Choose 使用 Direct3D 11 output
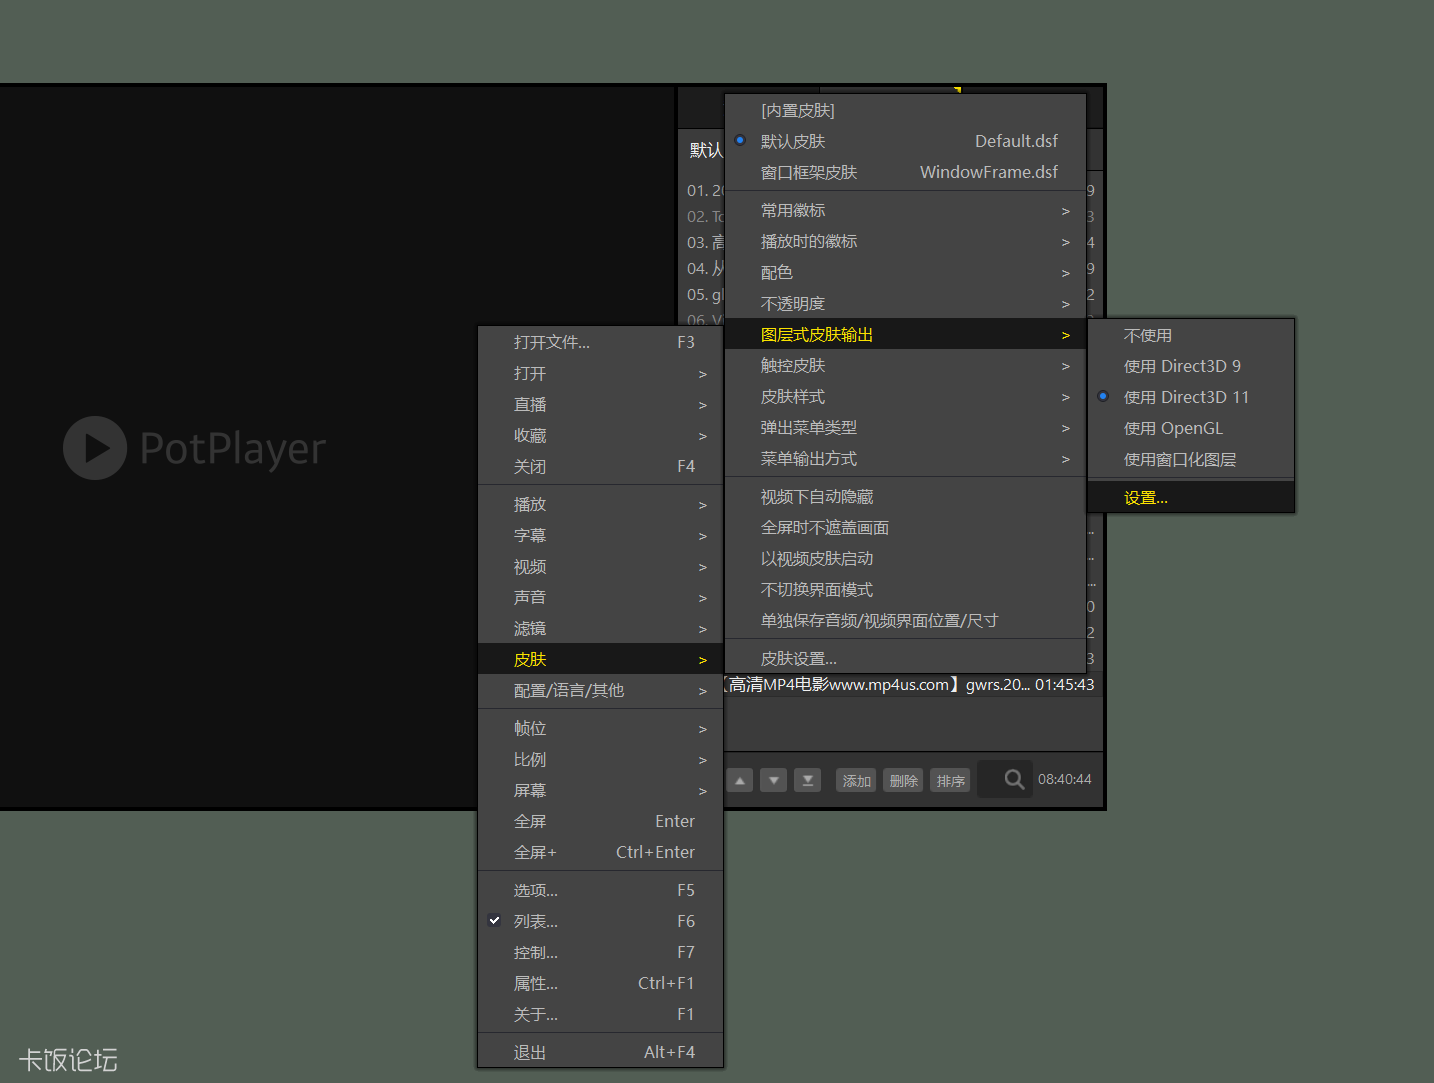The height and width of the screenshot is (1083, 1434). coord(1191,397)
